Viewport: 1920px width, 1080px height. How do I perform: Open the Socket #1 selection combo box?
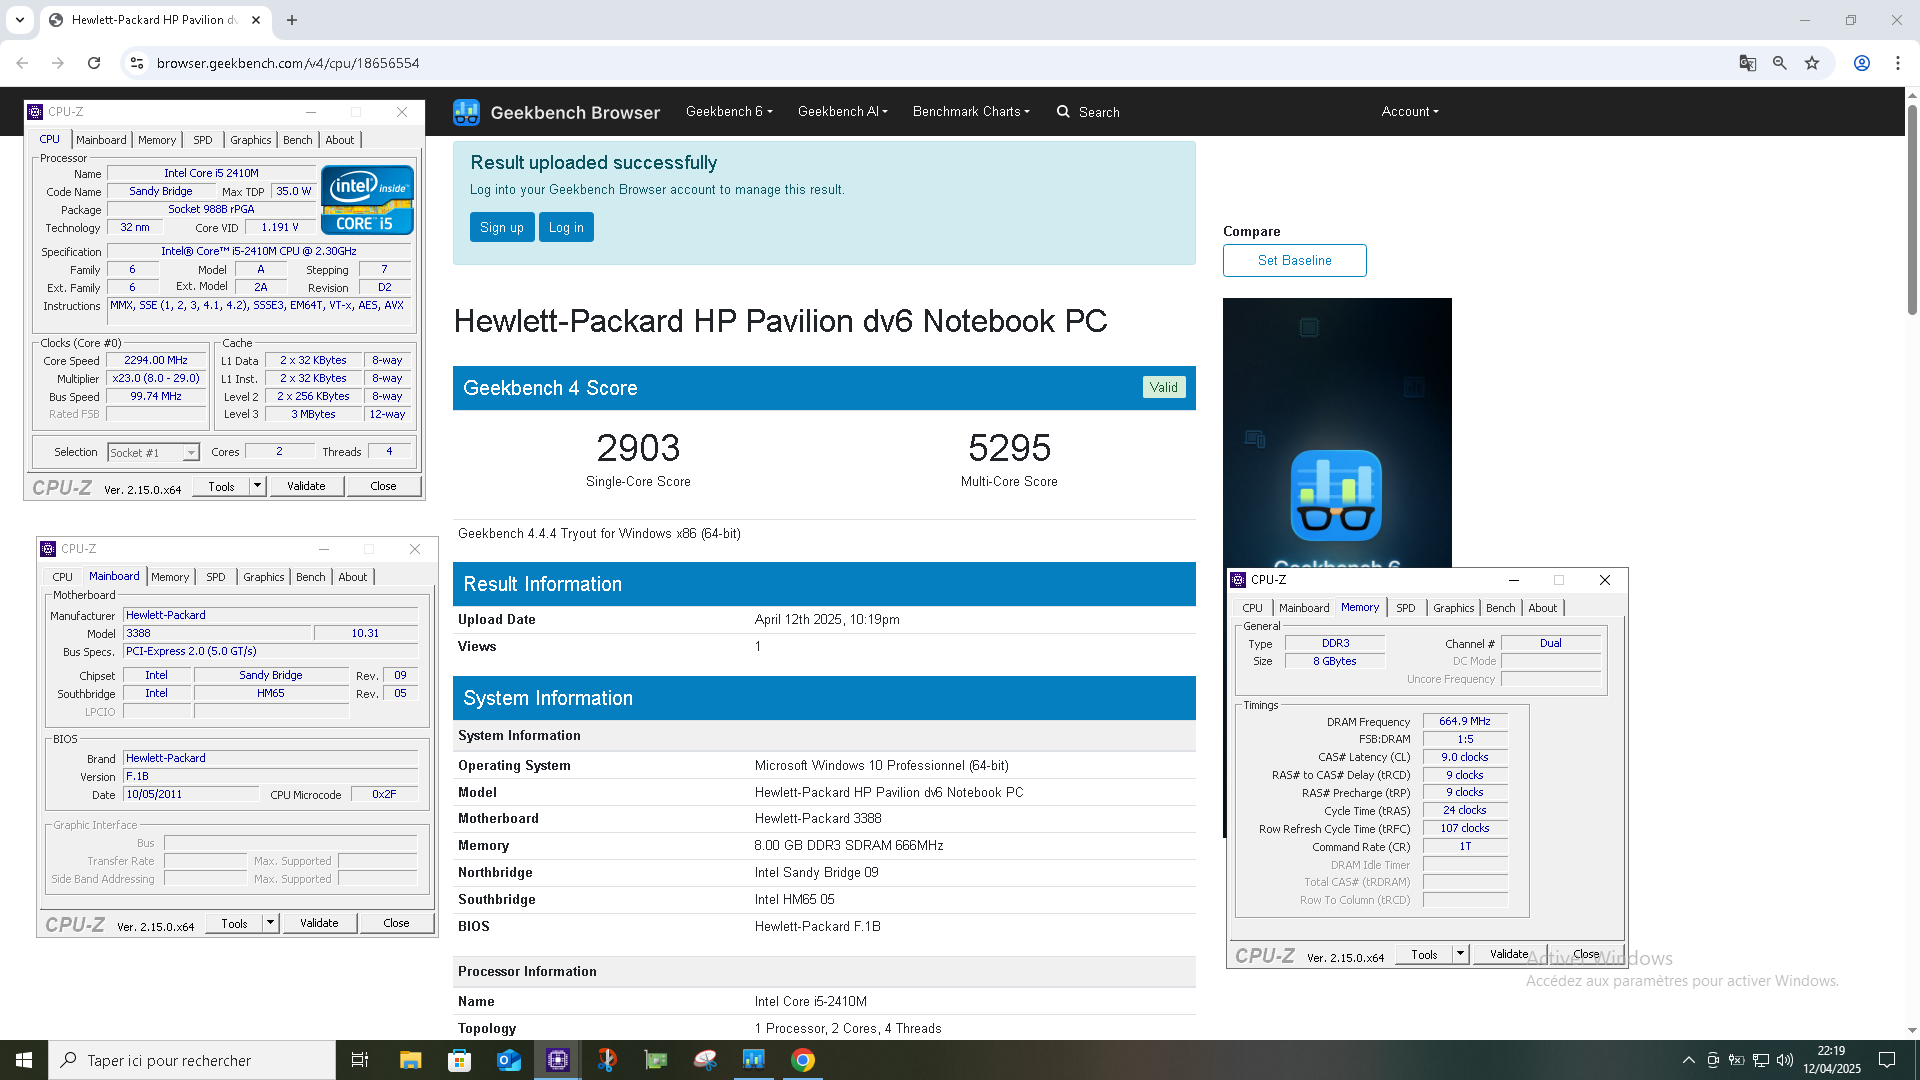pos(154,453)
